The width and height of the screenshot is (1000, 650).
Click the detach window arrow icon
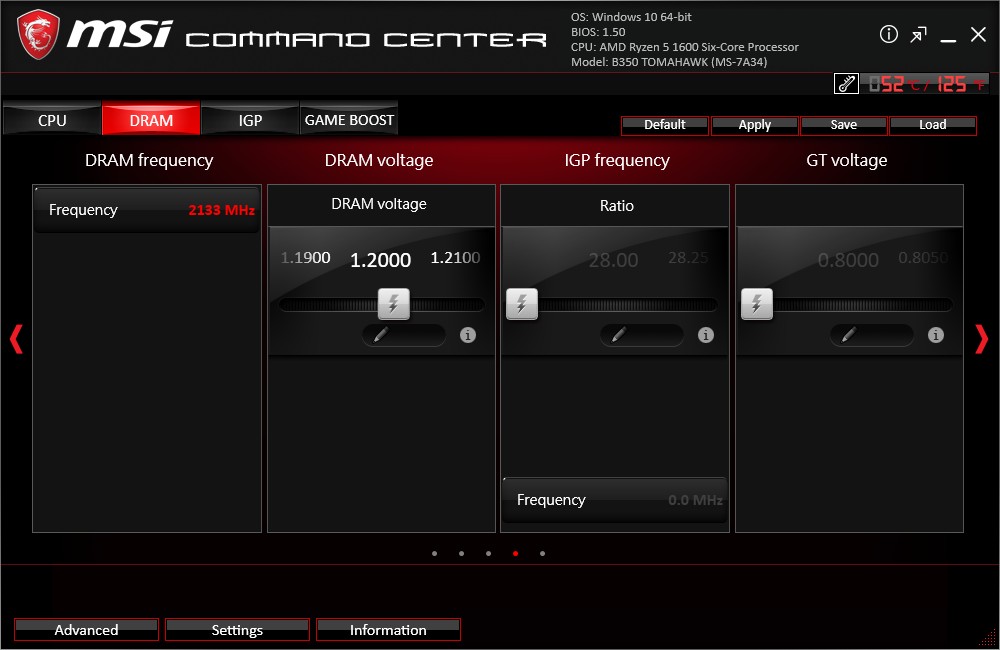918,35
